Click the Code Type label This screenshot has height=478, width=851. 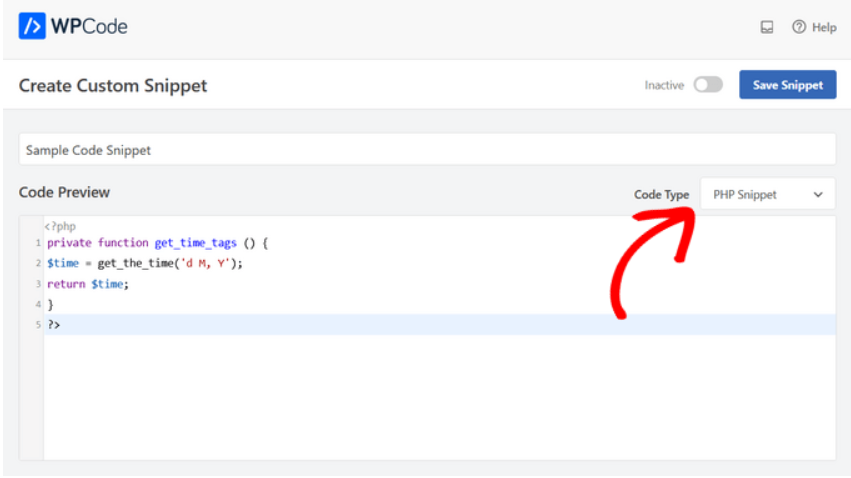coord(661,194)
